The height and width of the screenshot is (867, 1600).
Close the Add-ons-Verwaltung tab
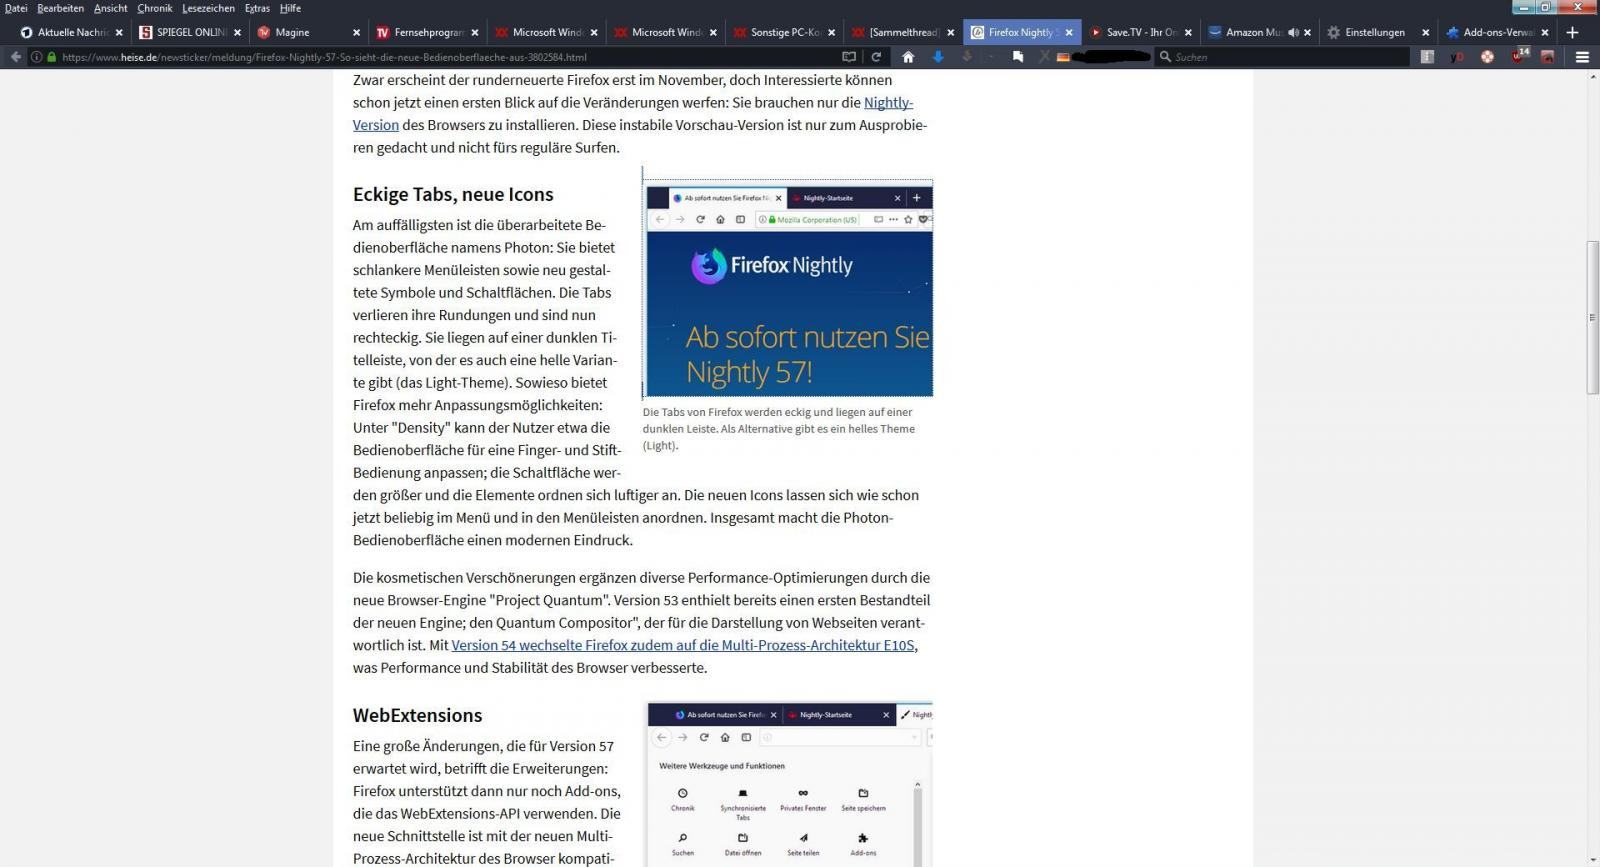pos(1545,32)
